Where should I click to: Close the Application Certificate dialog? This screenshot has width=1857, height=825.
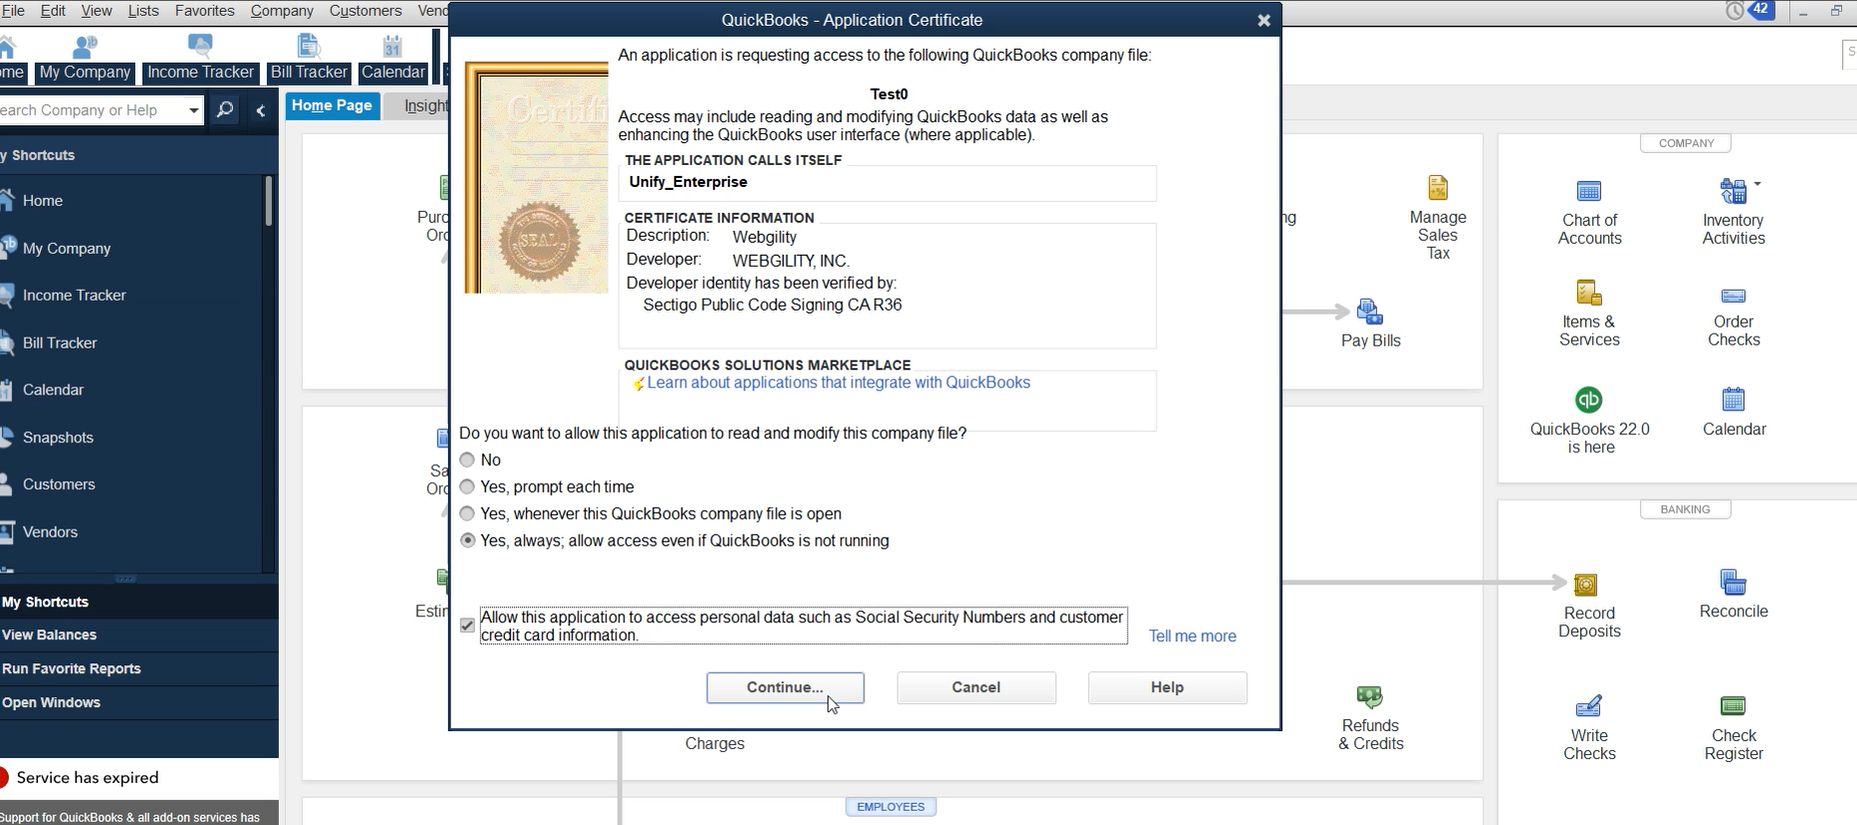pos(1264,20)
